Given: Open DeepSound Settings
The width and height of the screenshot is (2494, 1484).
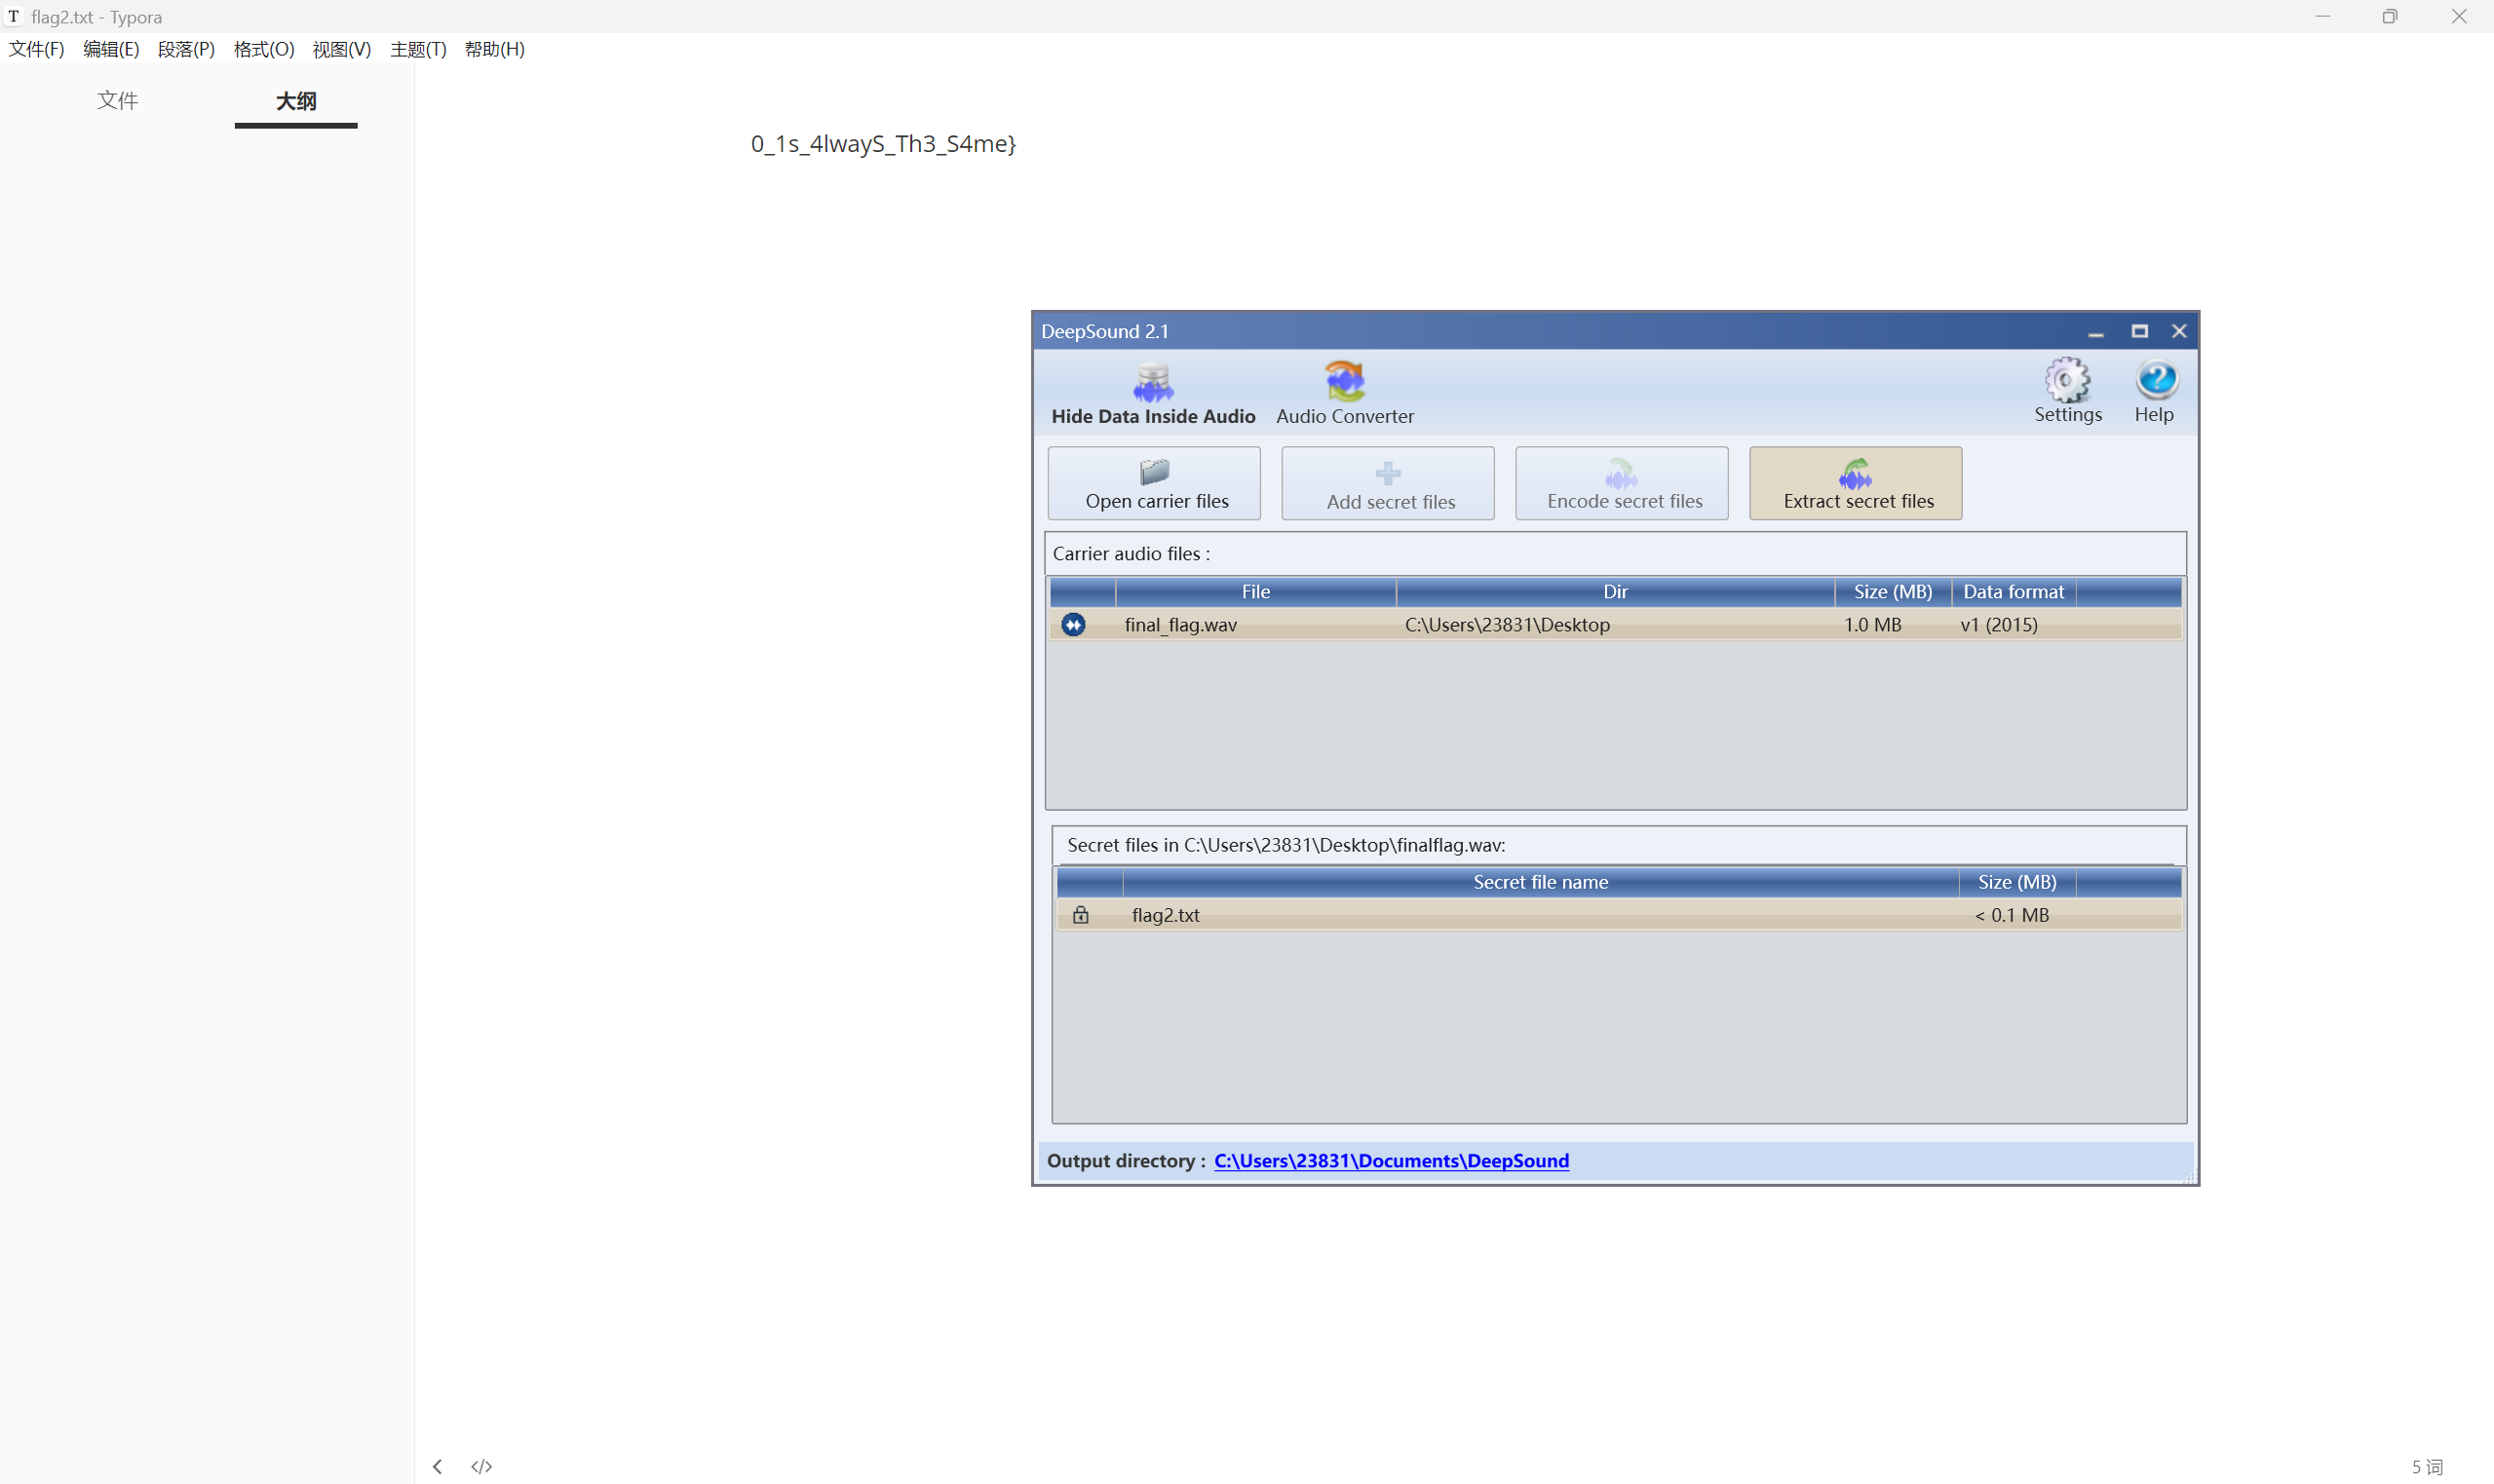Looking at the screenshot, I should [x=2068, y=391].
